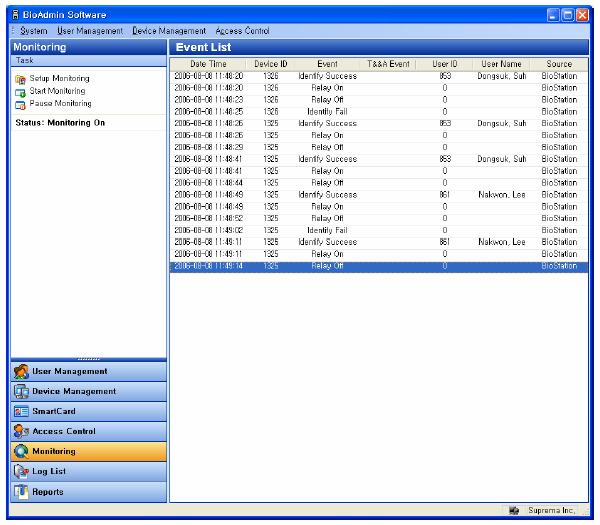
Task: Click the Access Control icon in sidebar
Action: [x=21, y=431]
